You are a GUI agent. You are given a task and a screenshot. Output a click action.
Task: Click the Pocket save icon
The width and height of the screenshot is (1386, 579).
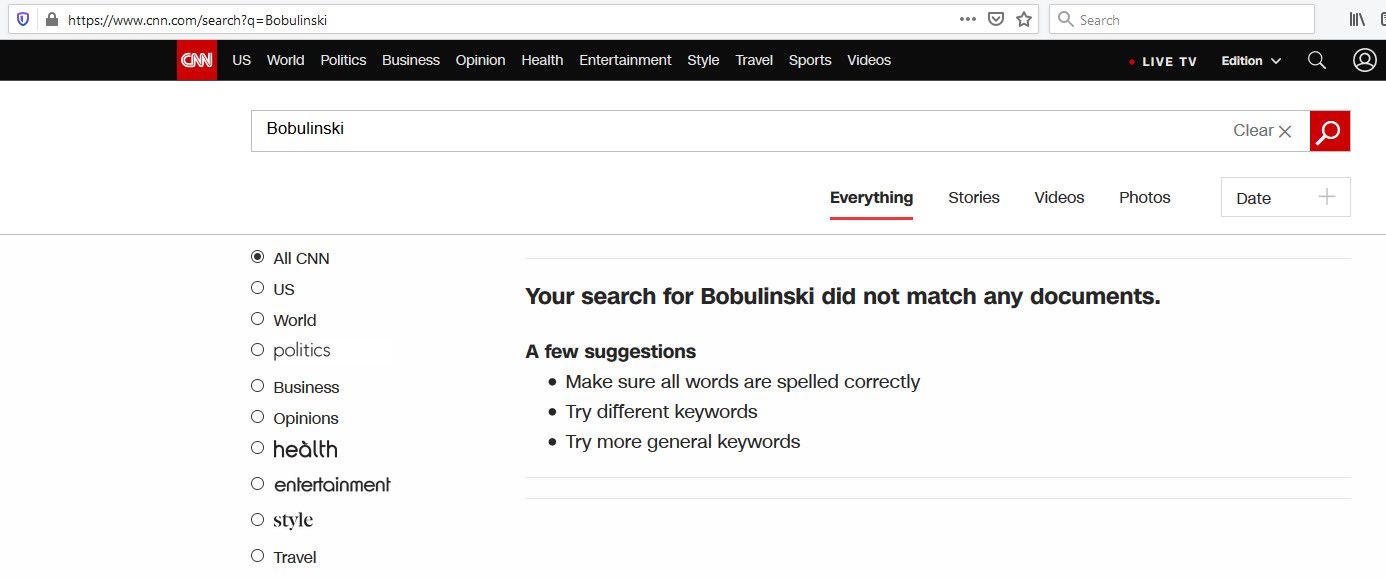tap(996, 19)
